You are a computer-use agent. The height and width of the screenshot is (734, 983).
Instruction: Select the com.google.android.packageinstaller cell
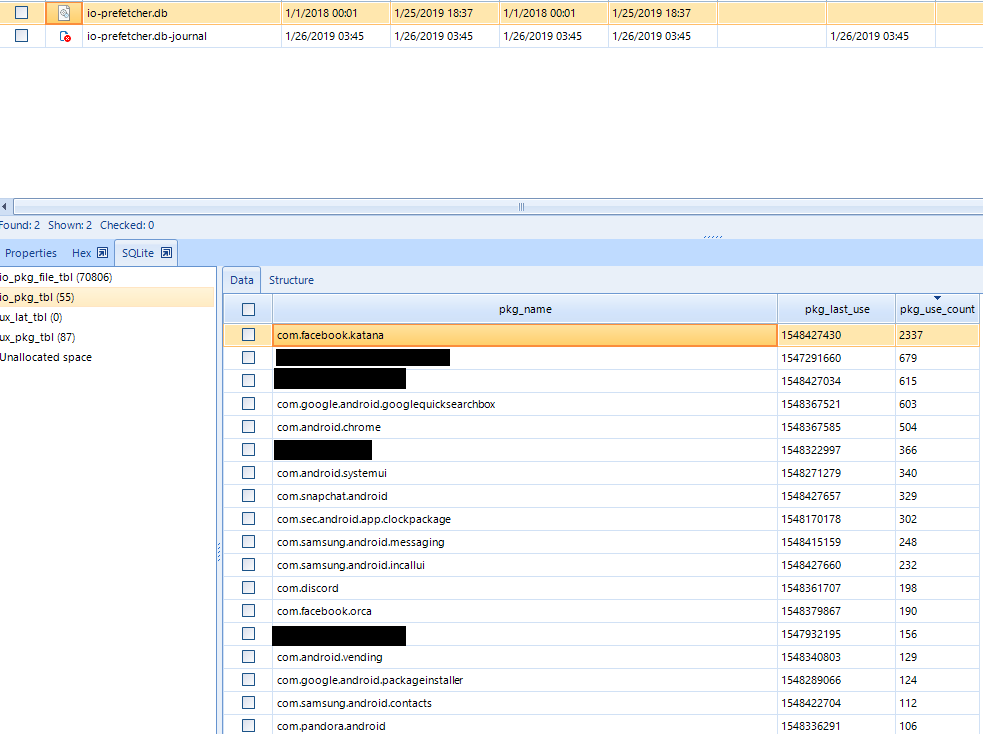(525, 680)
